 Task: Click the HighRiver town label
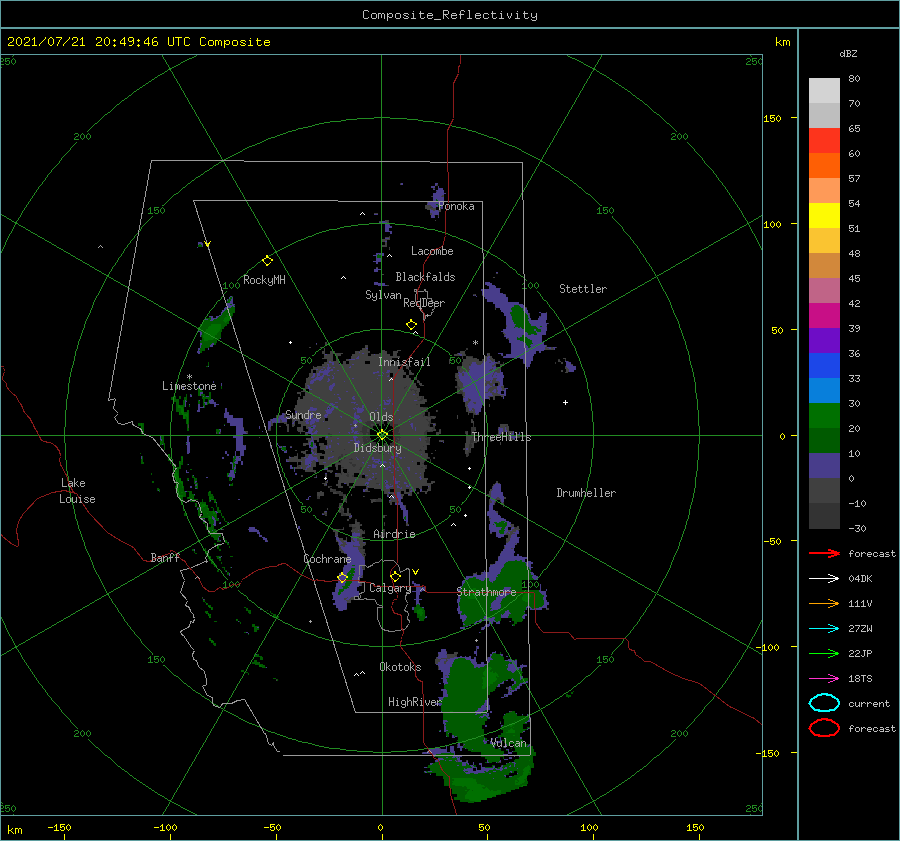[414, 702]
